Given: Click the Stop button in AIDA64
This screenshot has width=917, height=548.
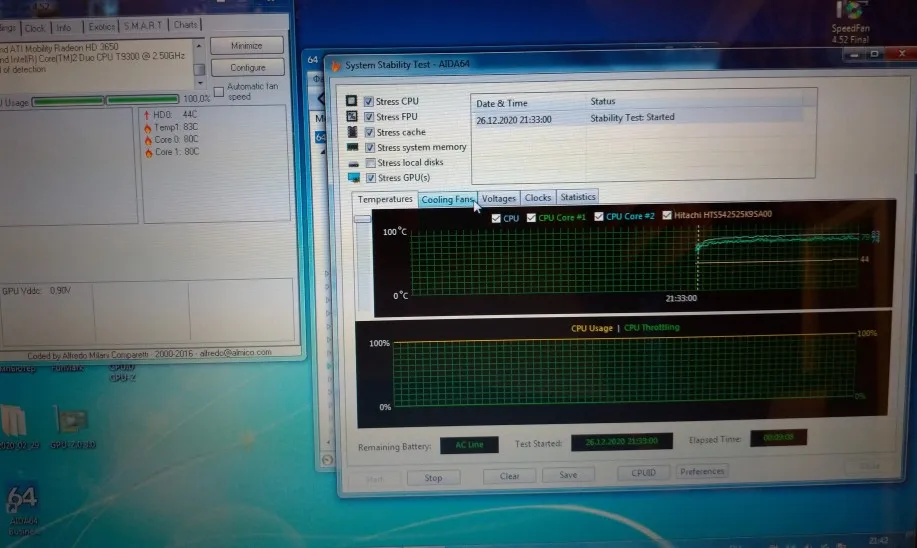Looking at the screenshot, I should (433, 478).
